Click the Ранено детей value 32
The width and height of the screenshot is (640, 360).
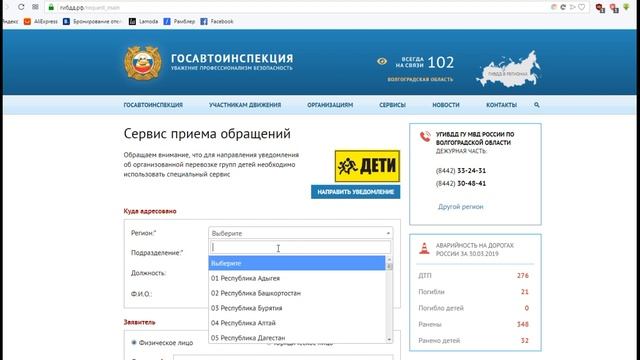pos(524,340)
